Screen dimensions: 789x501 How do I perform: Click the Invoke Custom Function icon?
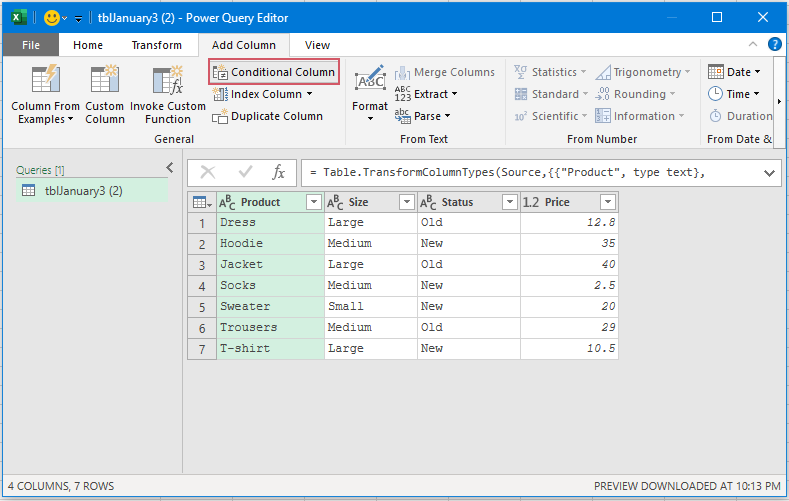coord(167,80)
